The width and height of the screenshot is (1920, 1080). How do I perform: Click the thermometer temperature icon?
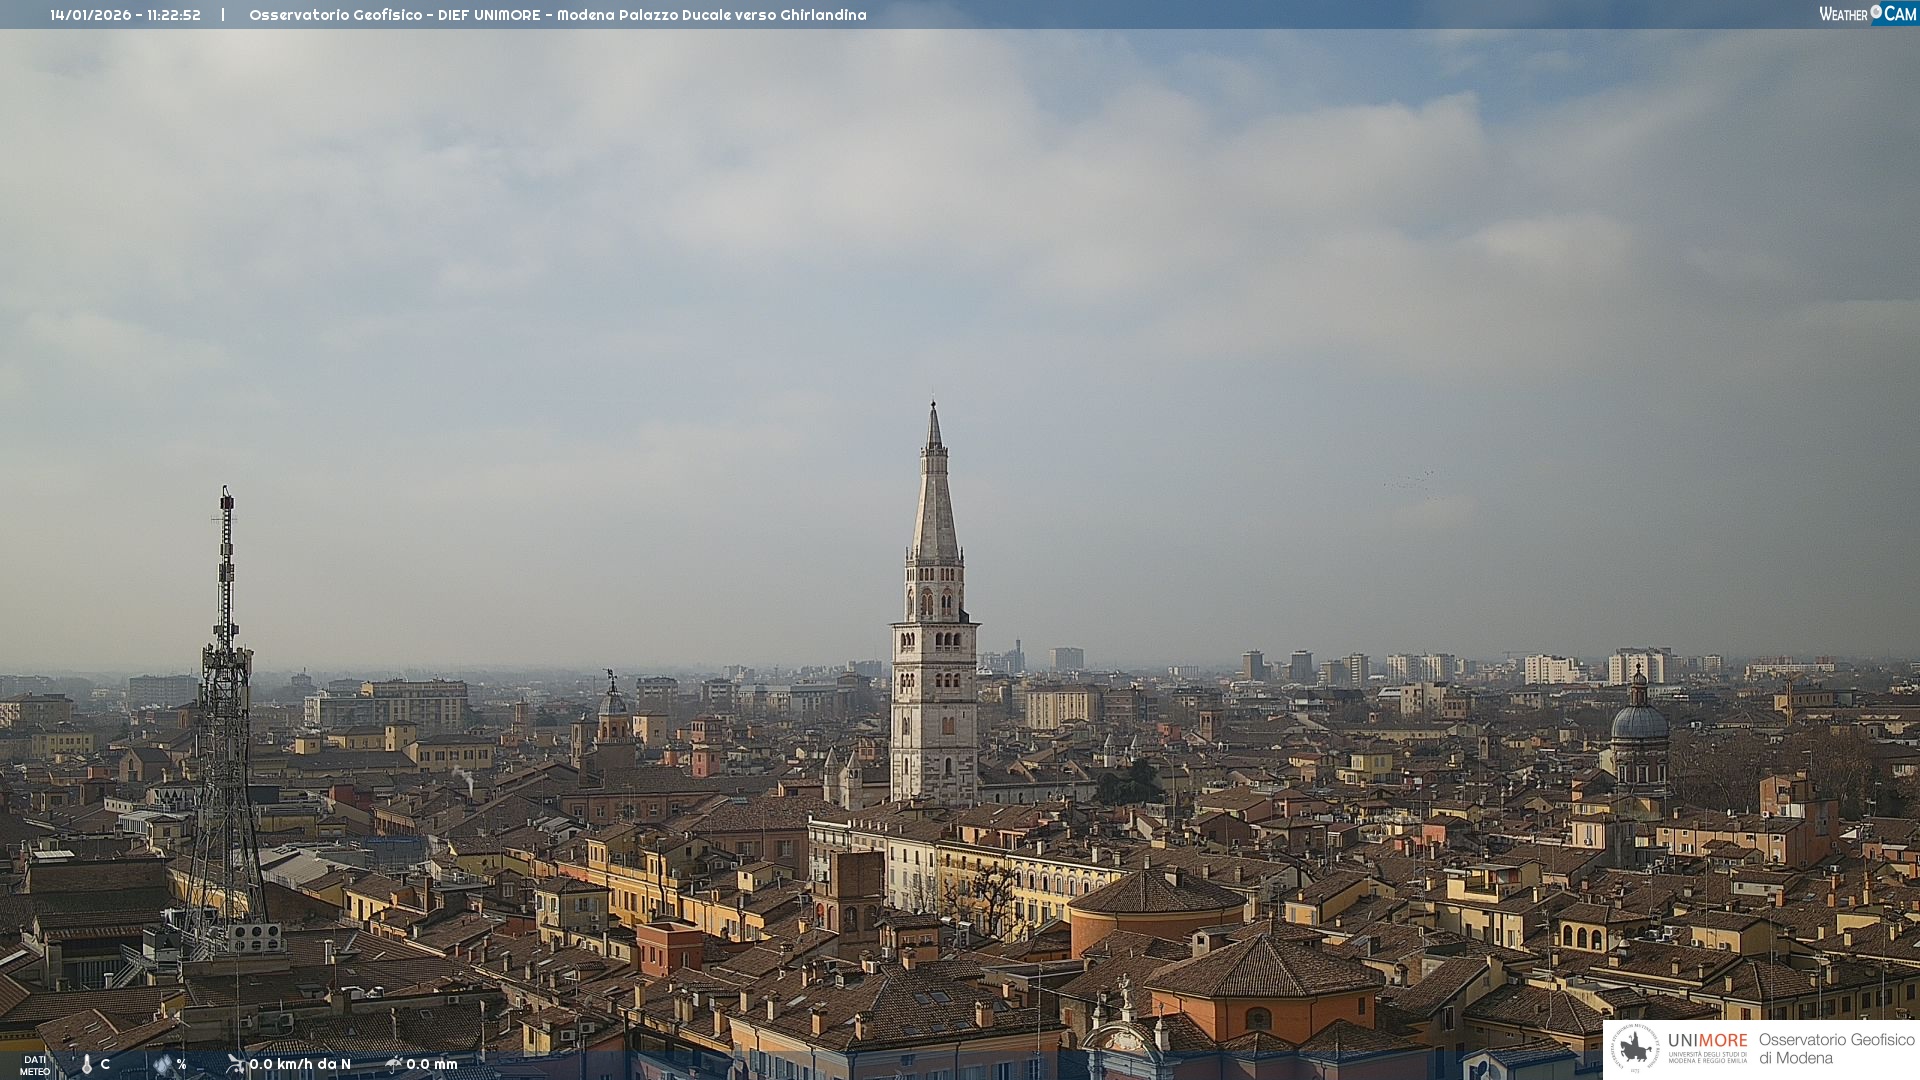(x=87, y=1064)
